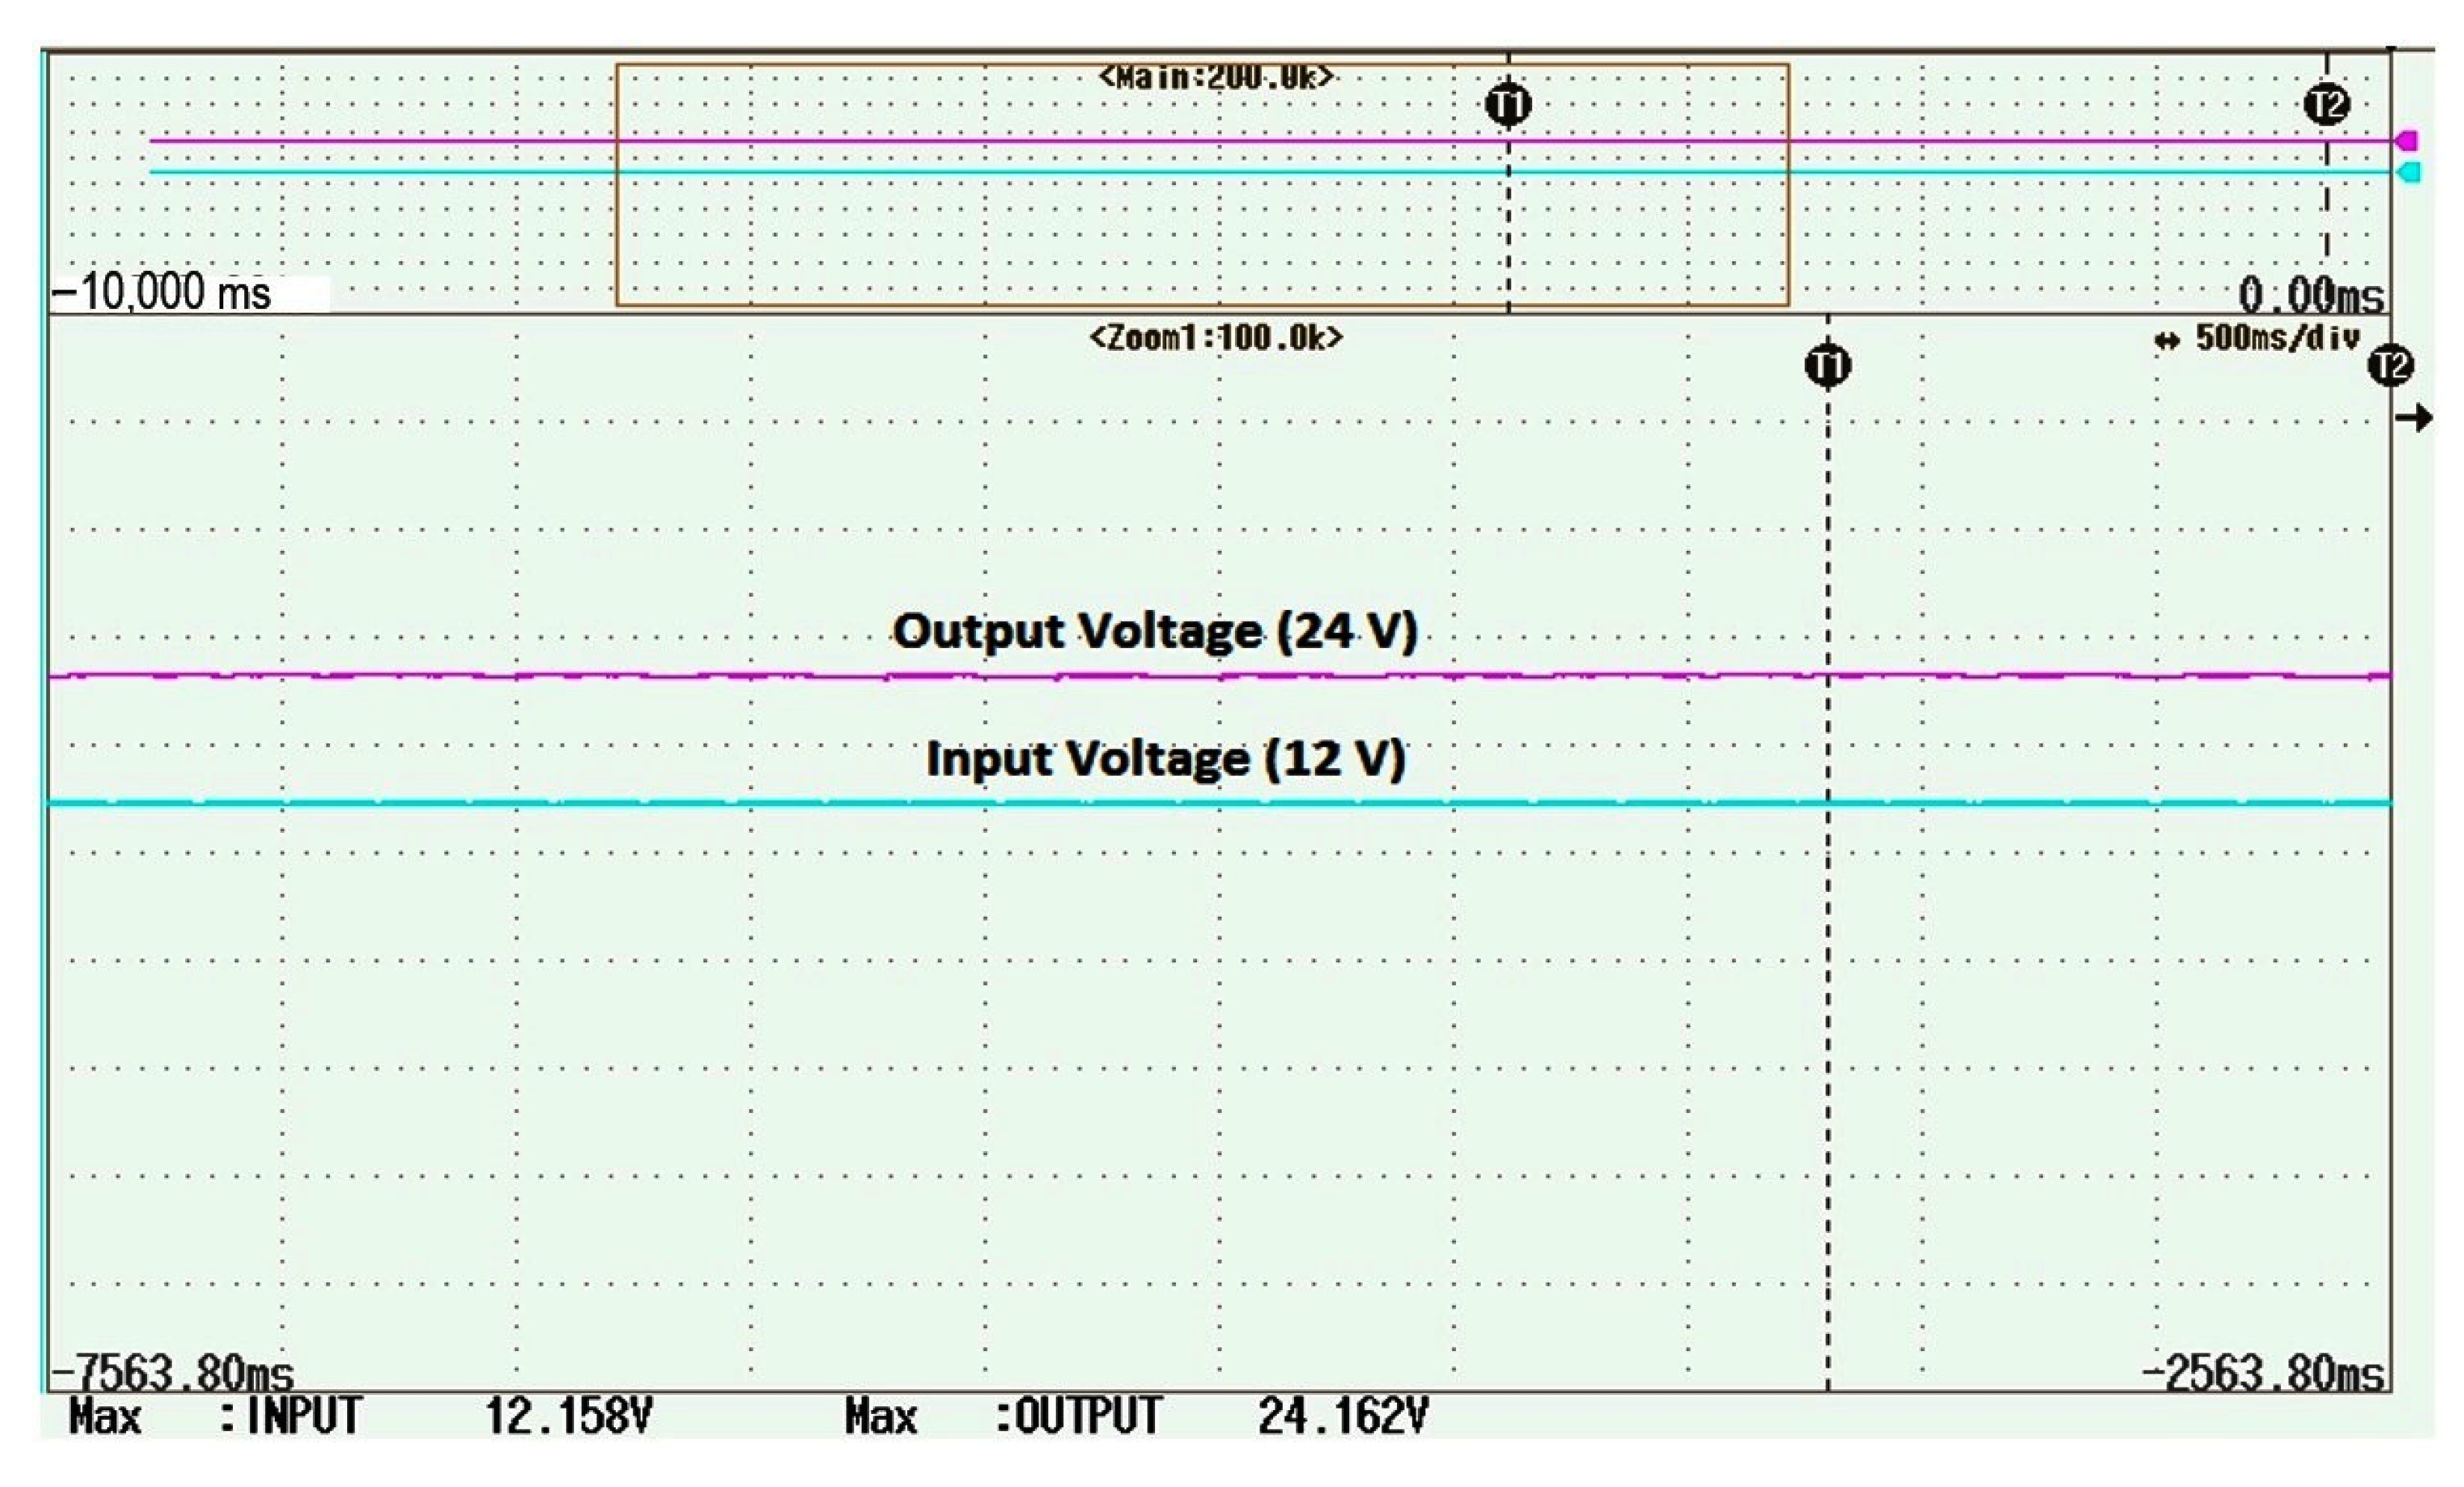Click the Max :INPUT measurement label
The height and width of the screenshot is (1487, 2464).
[x=215, y=1416]
